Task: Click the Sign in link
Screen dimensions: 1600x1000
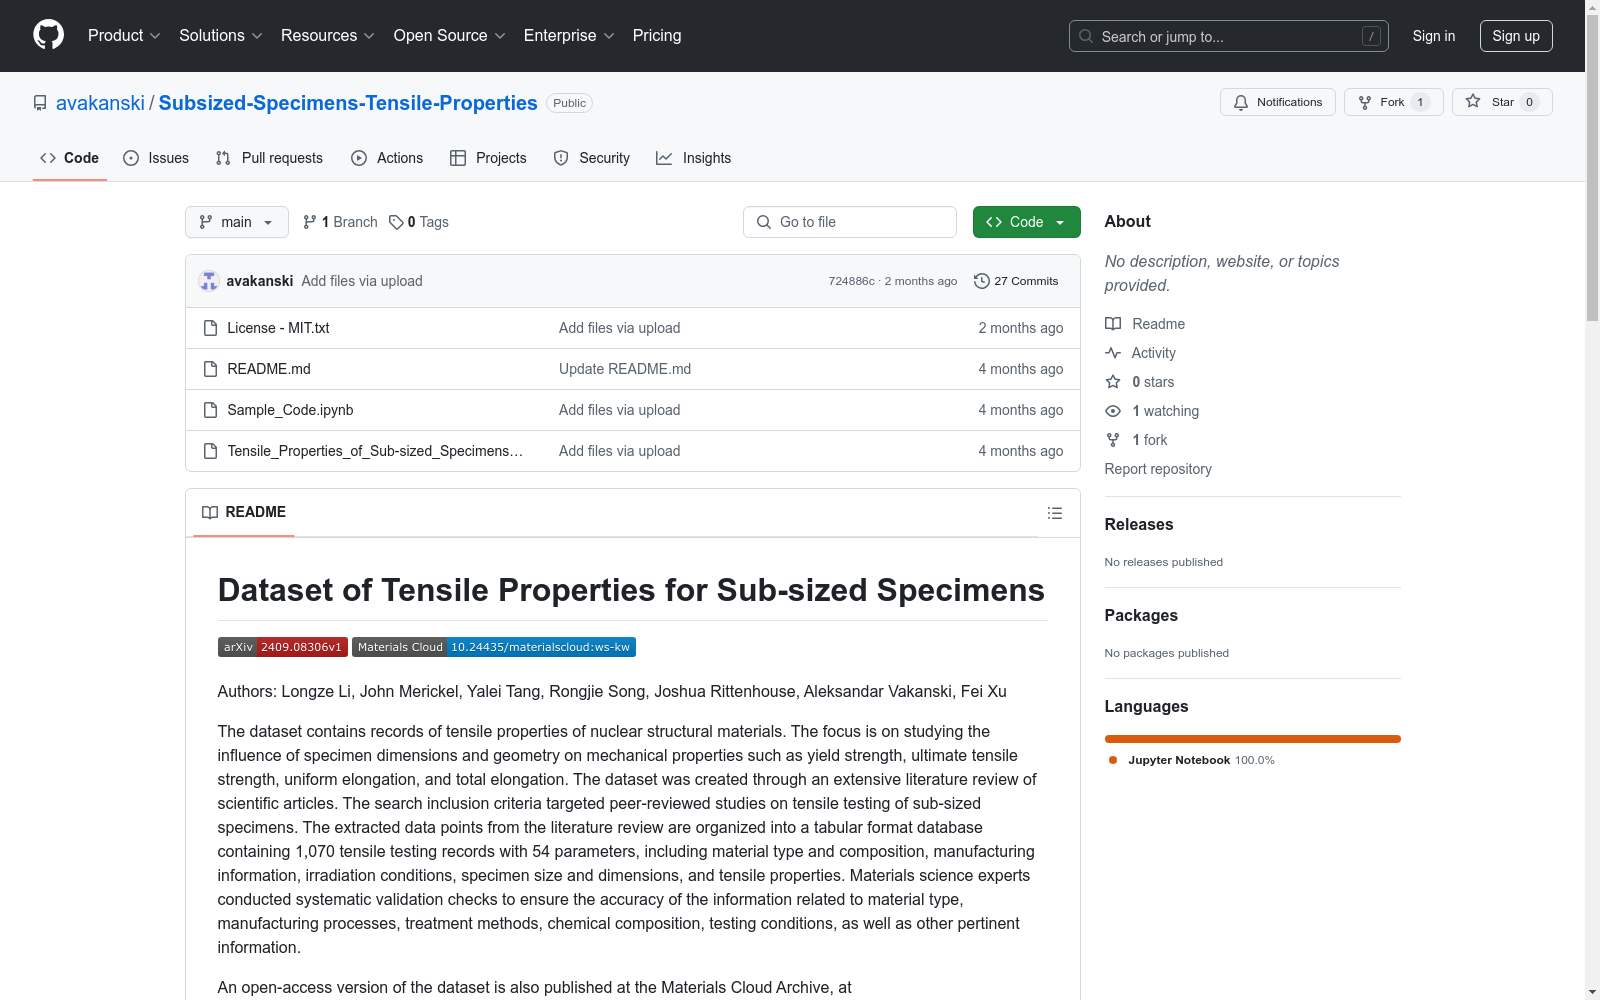Action: click(1433, 36)
